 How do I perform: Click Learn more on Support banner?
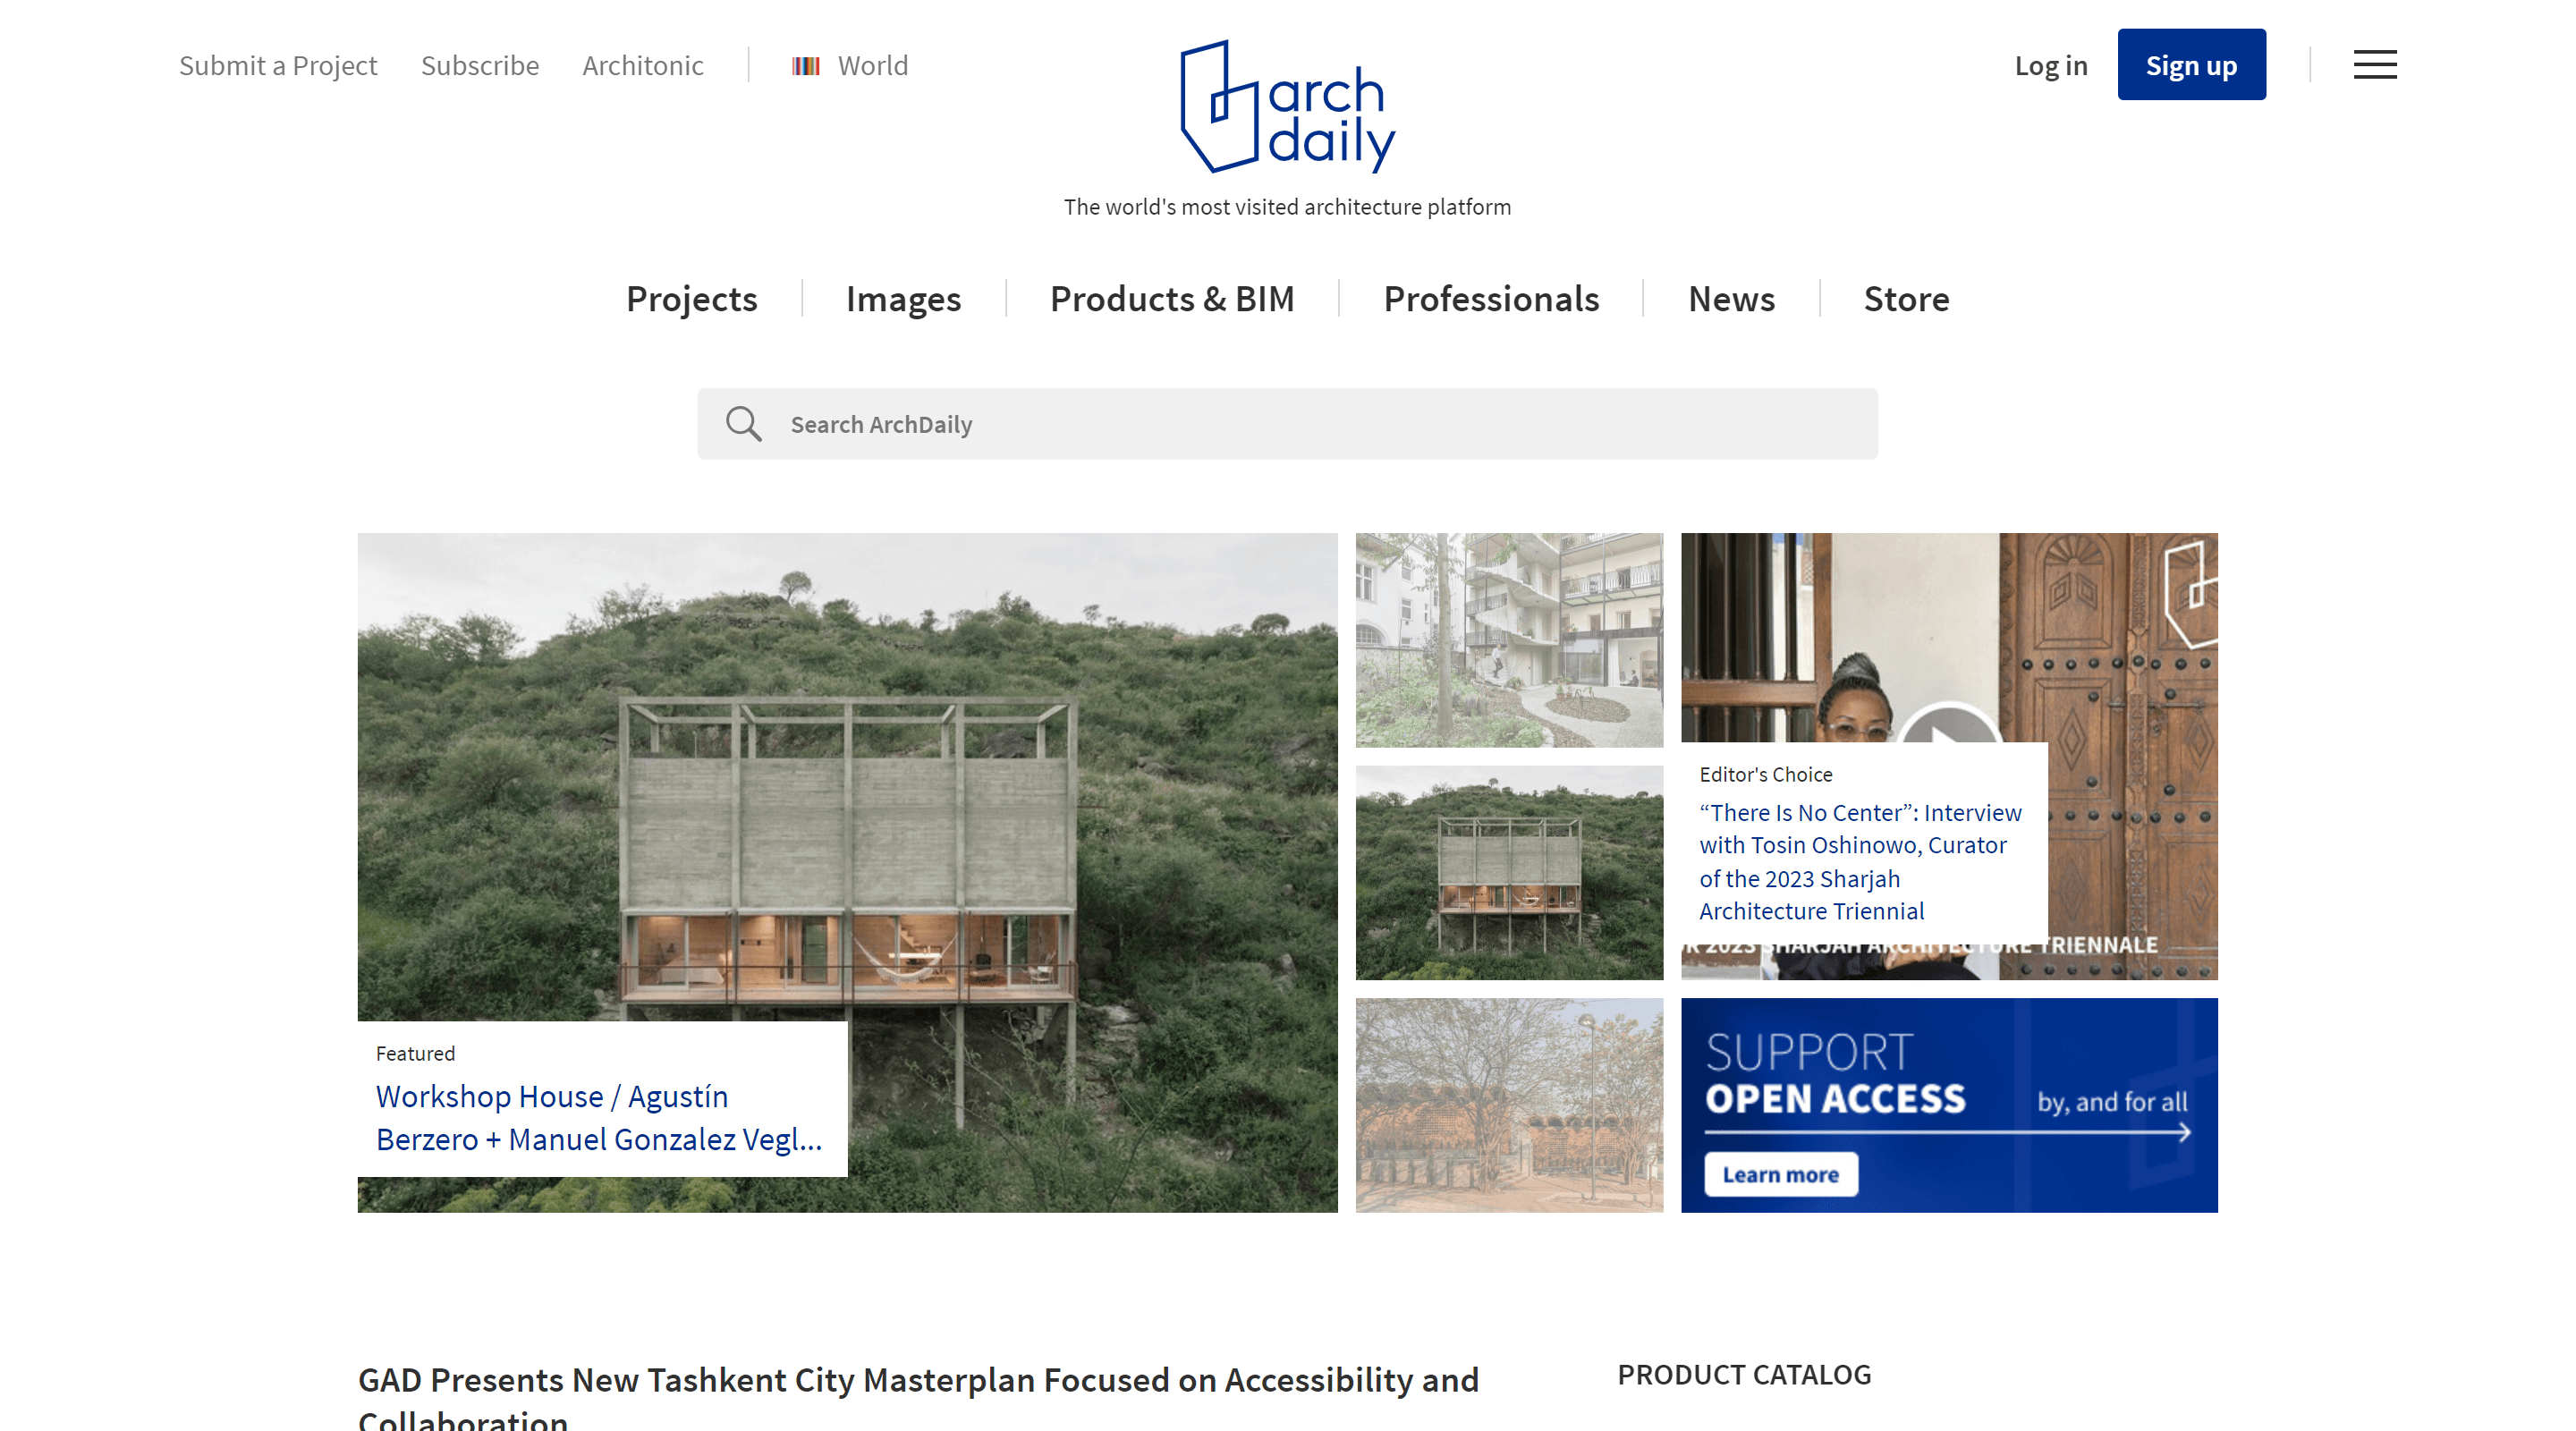pos(1780,1174)
